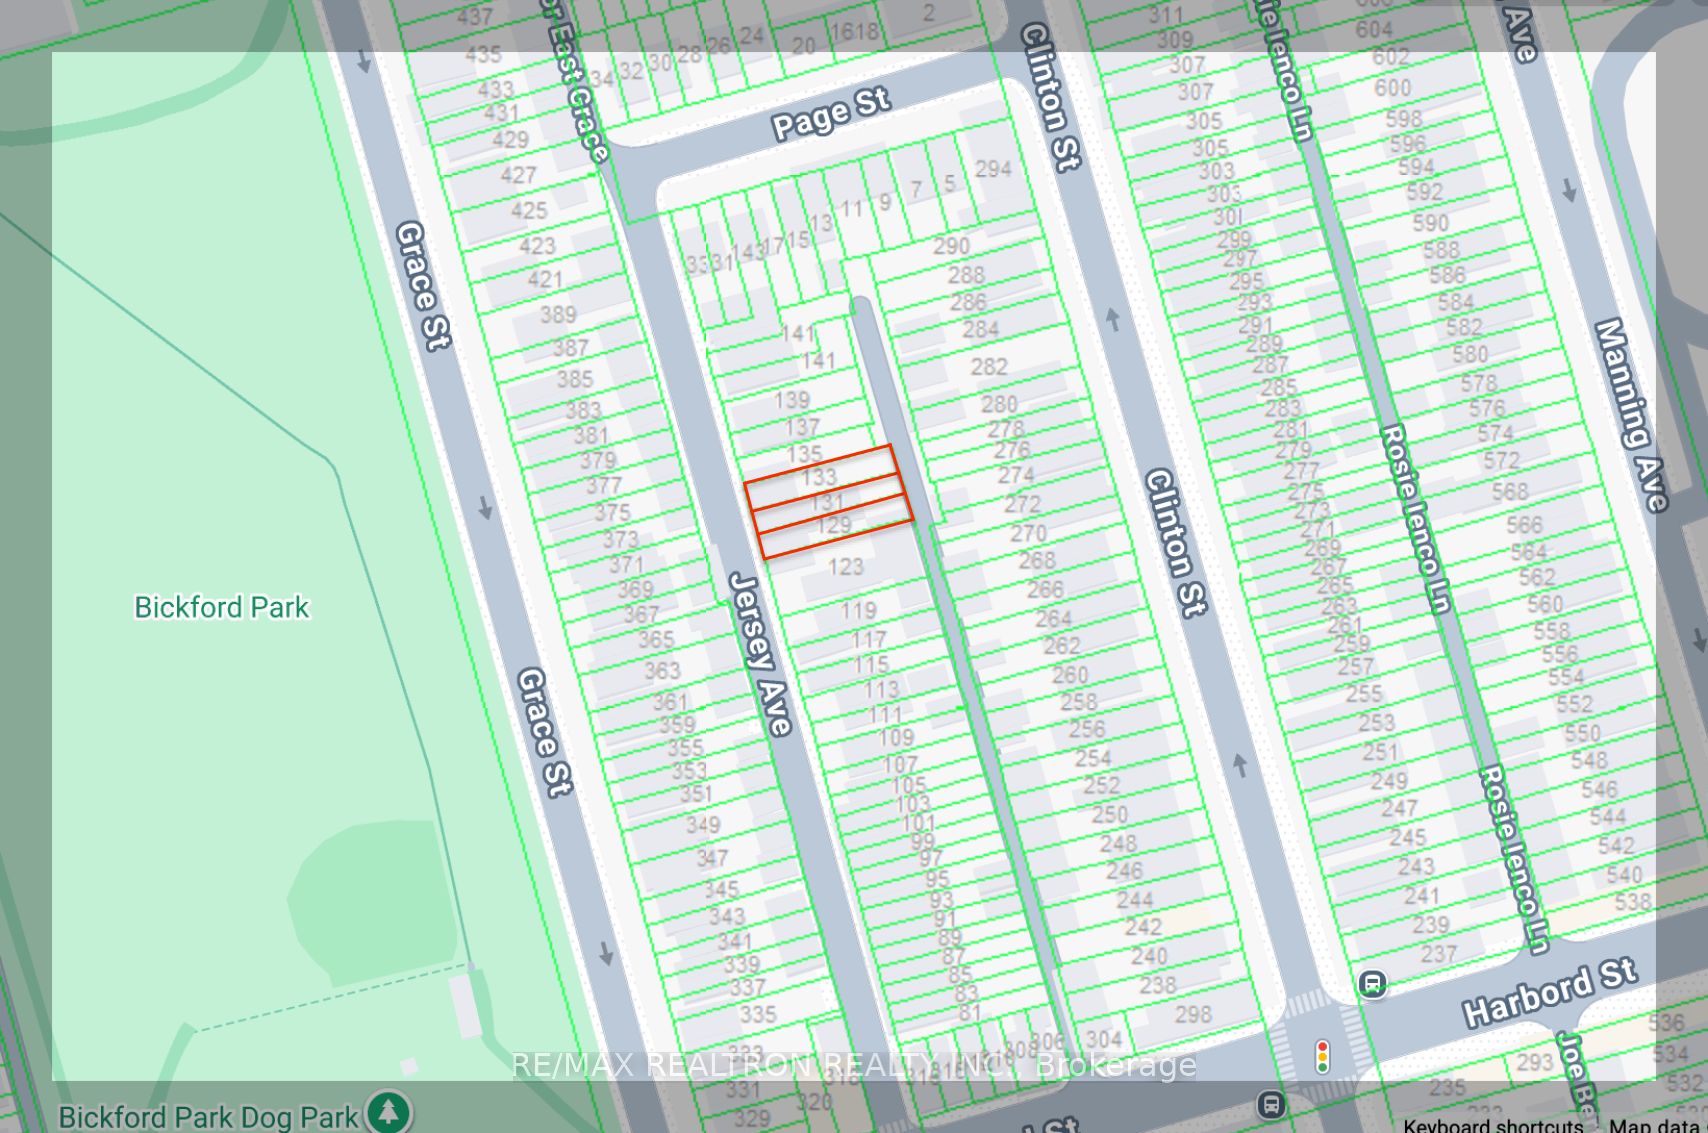Click the traffic light icon at Harbord St
This screenshot has width=1708, height=1133.
1322,1056
